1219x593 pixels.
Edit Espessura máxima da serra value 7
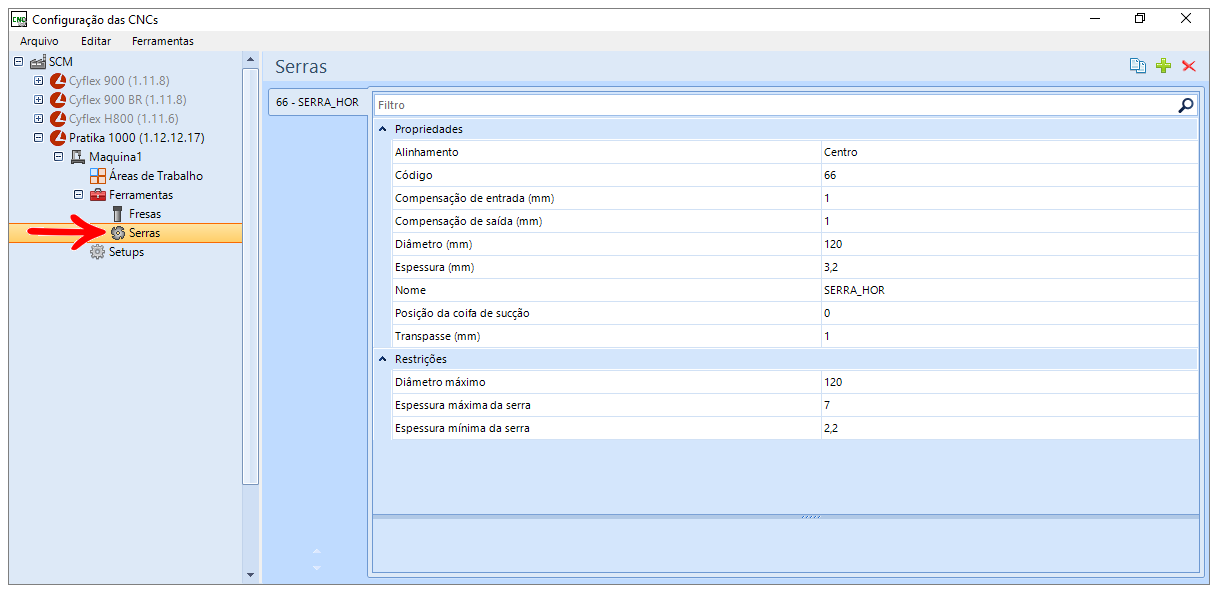click(1009, 405)
